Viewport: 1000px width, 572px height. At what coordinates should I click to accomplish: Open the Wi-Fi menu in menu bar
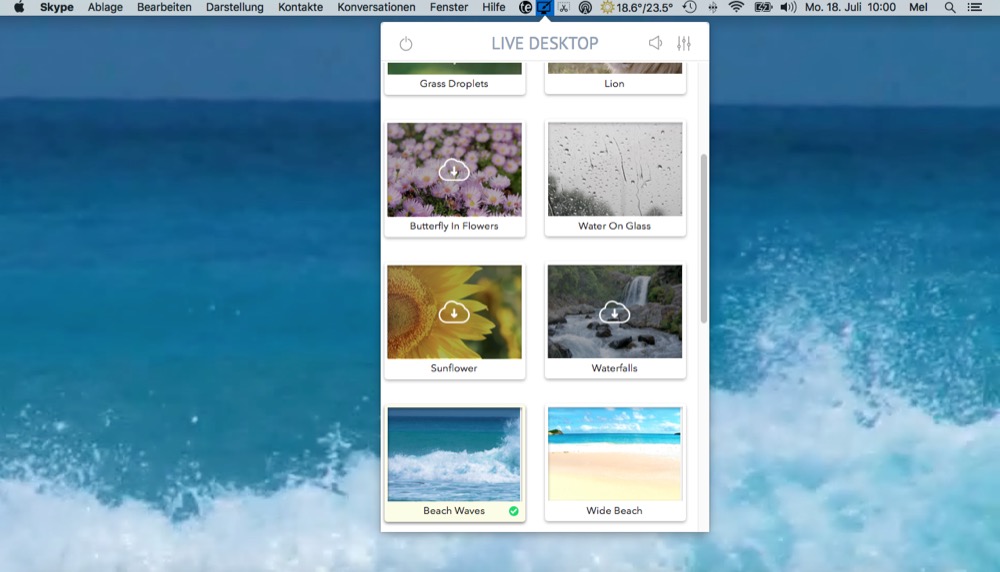tap(737, 8)
